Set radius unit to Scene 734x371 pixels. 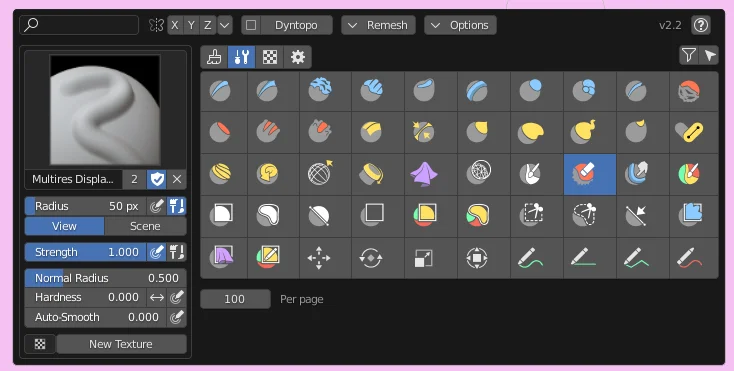[x=145, y=226]
